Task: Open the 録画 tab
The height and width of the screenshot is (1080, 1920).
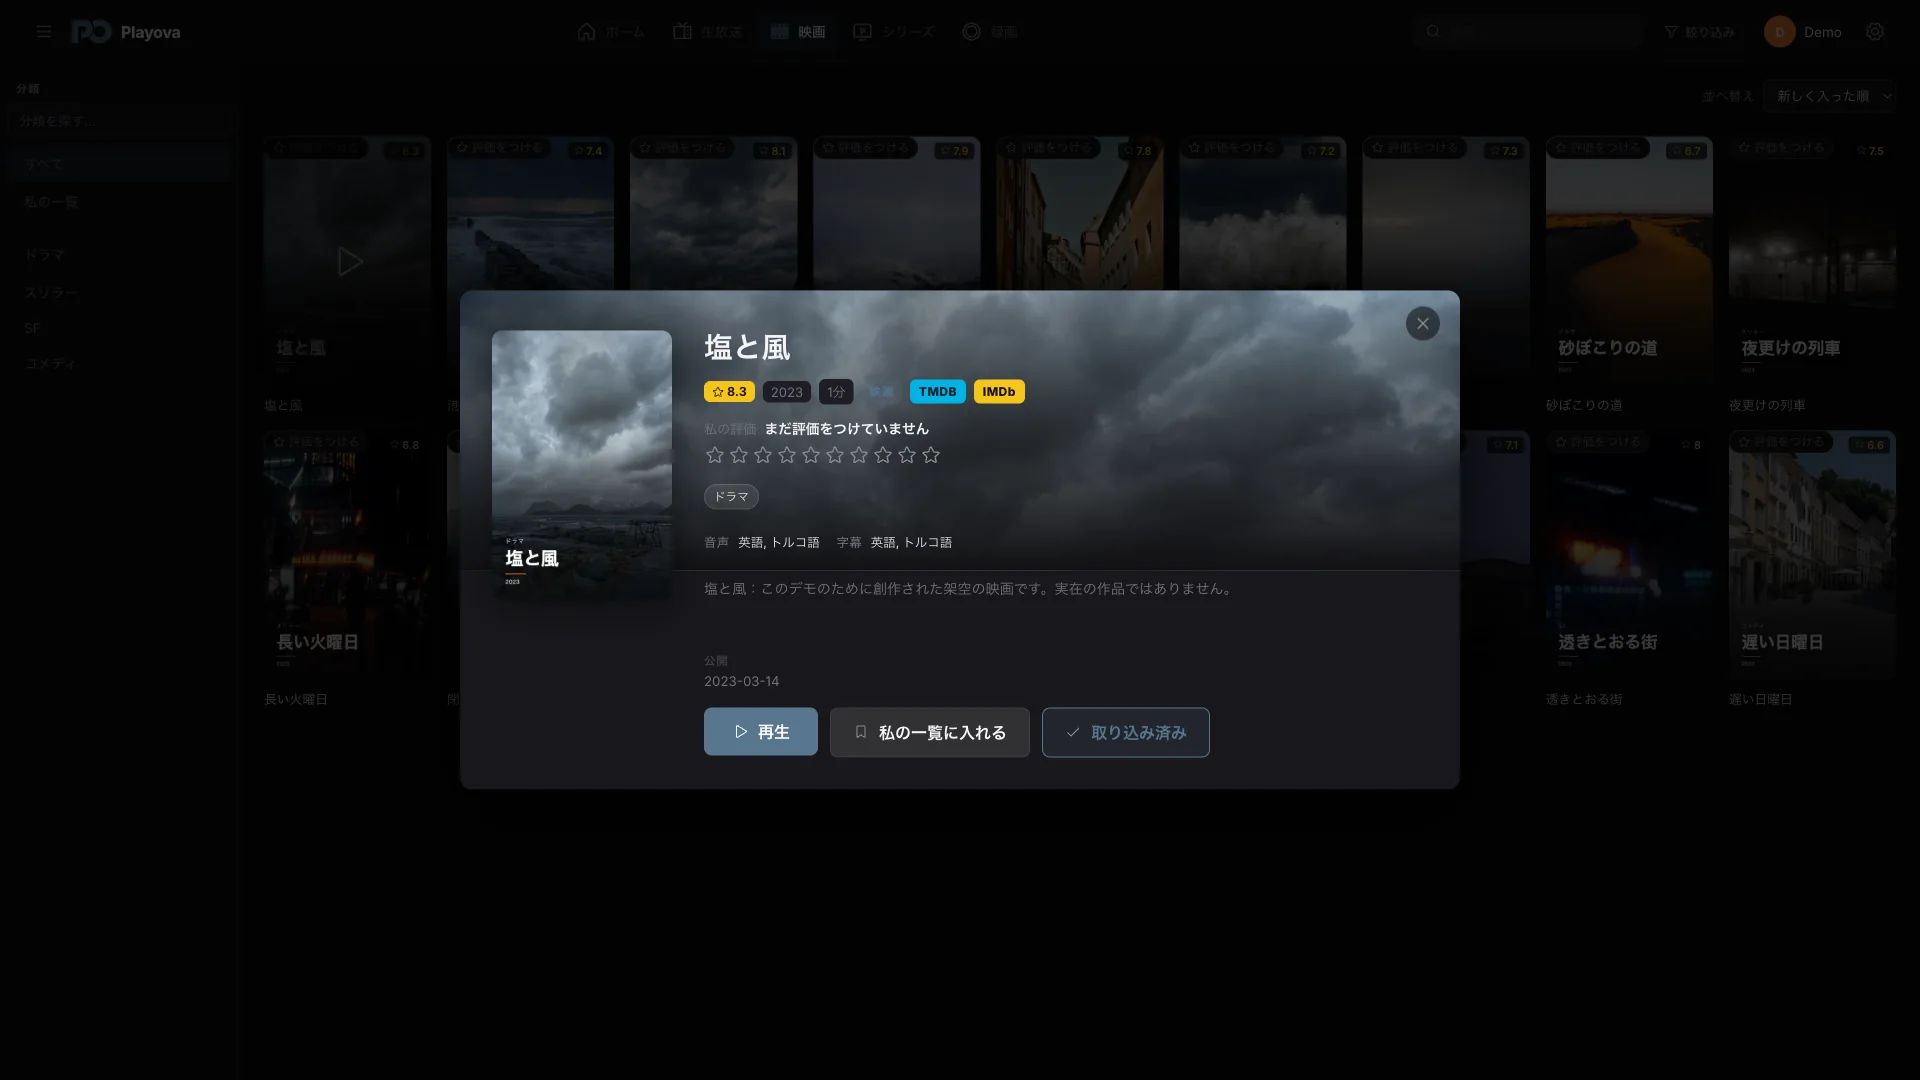Action: tap(989, 32)
